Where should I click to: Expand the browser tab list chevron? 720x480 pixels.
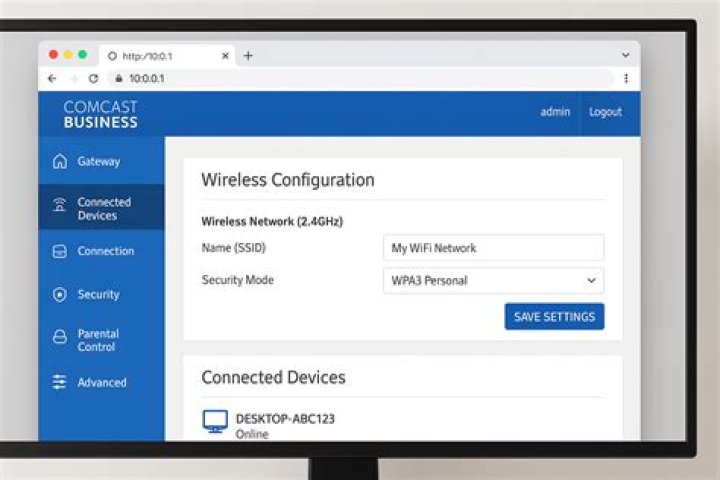click(x=626, y=55)
